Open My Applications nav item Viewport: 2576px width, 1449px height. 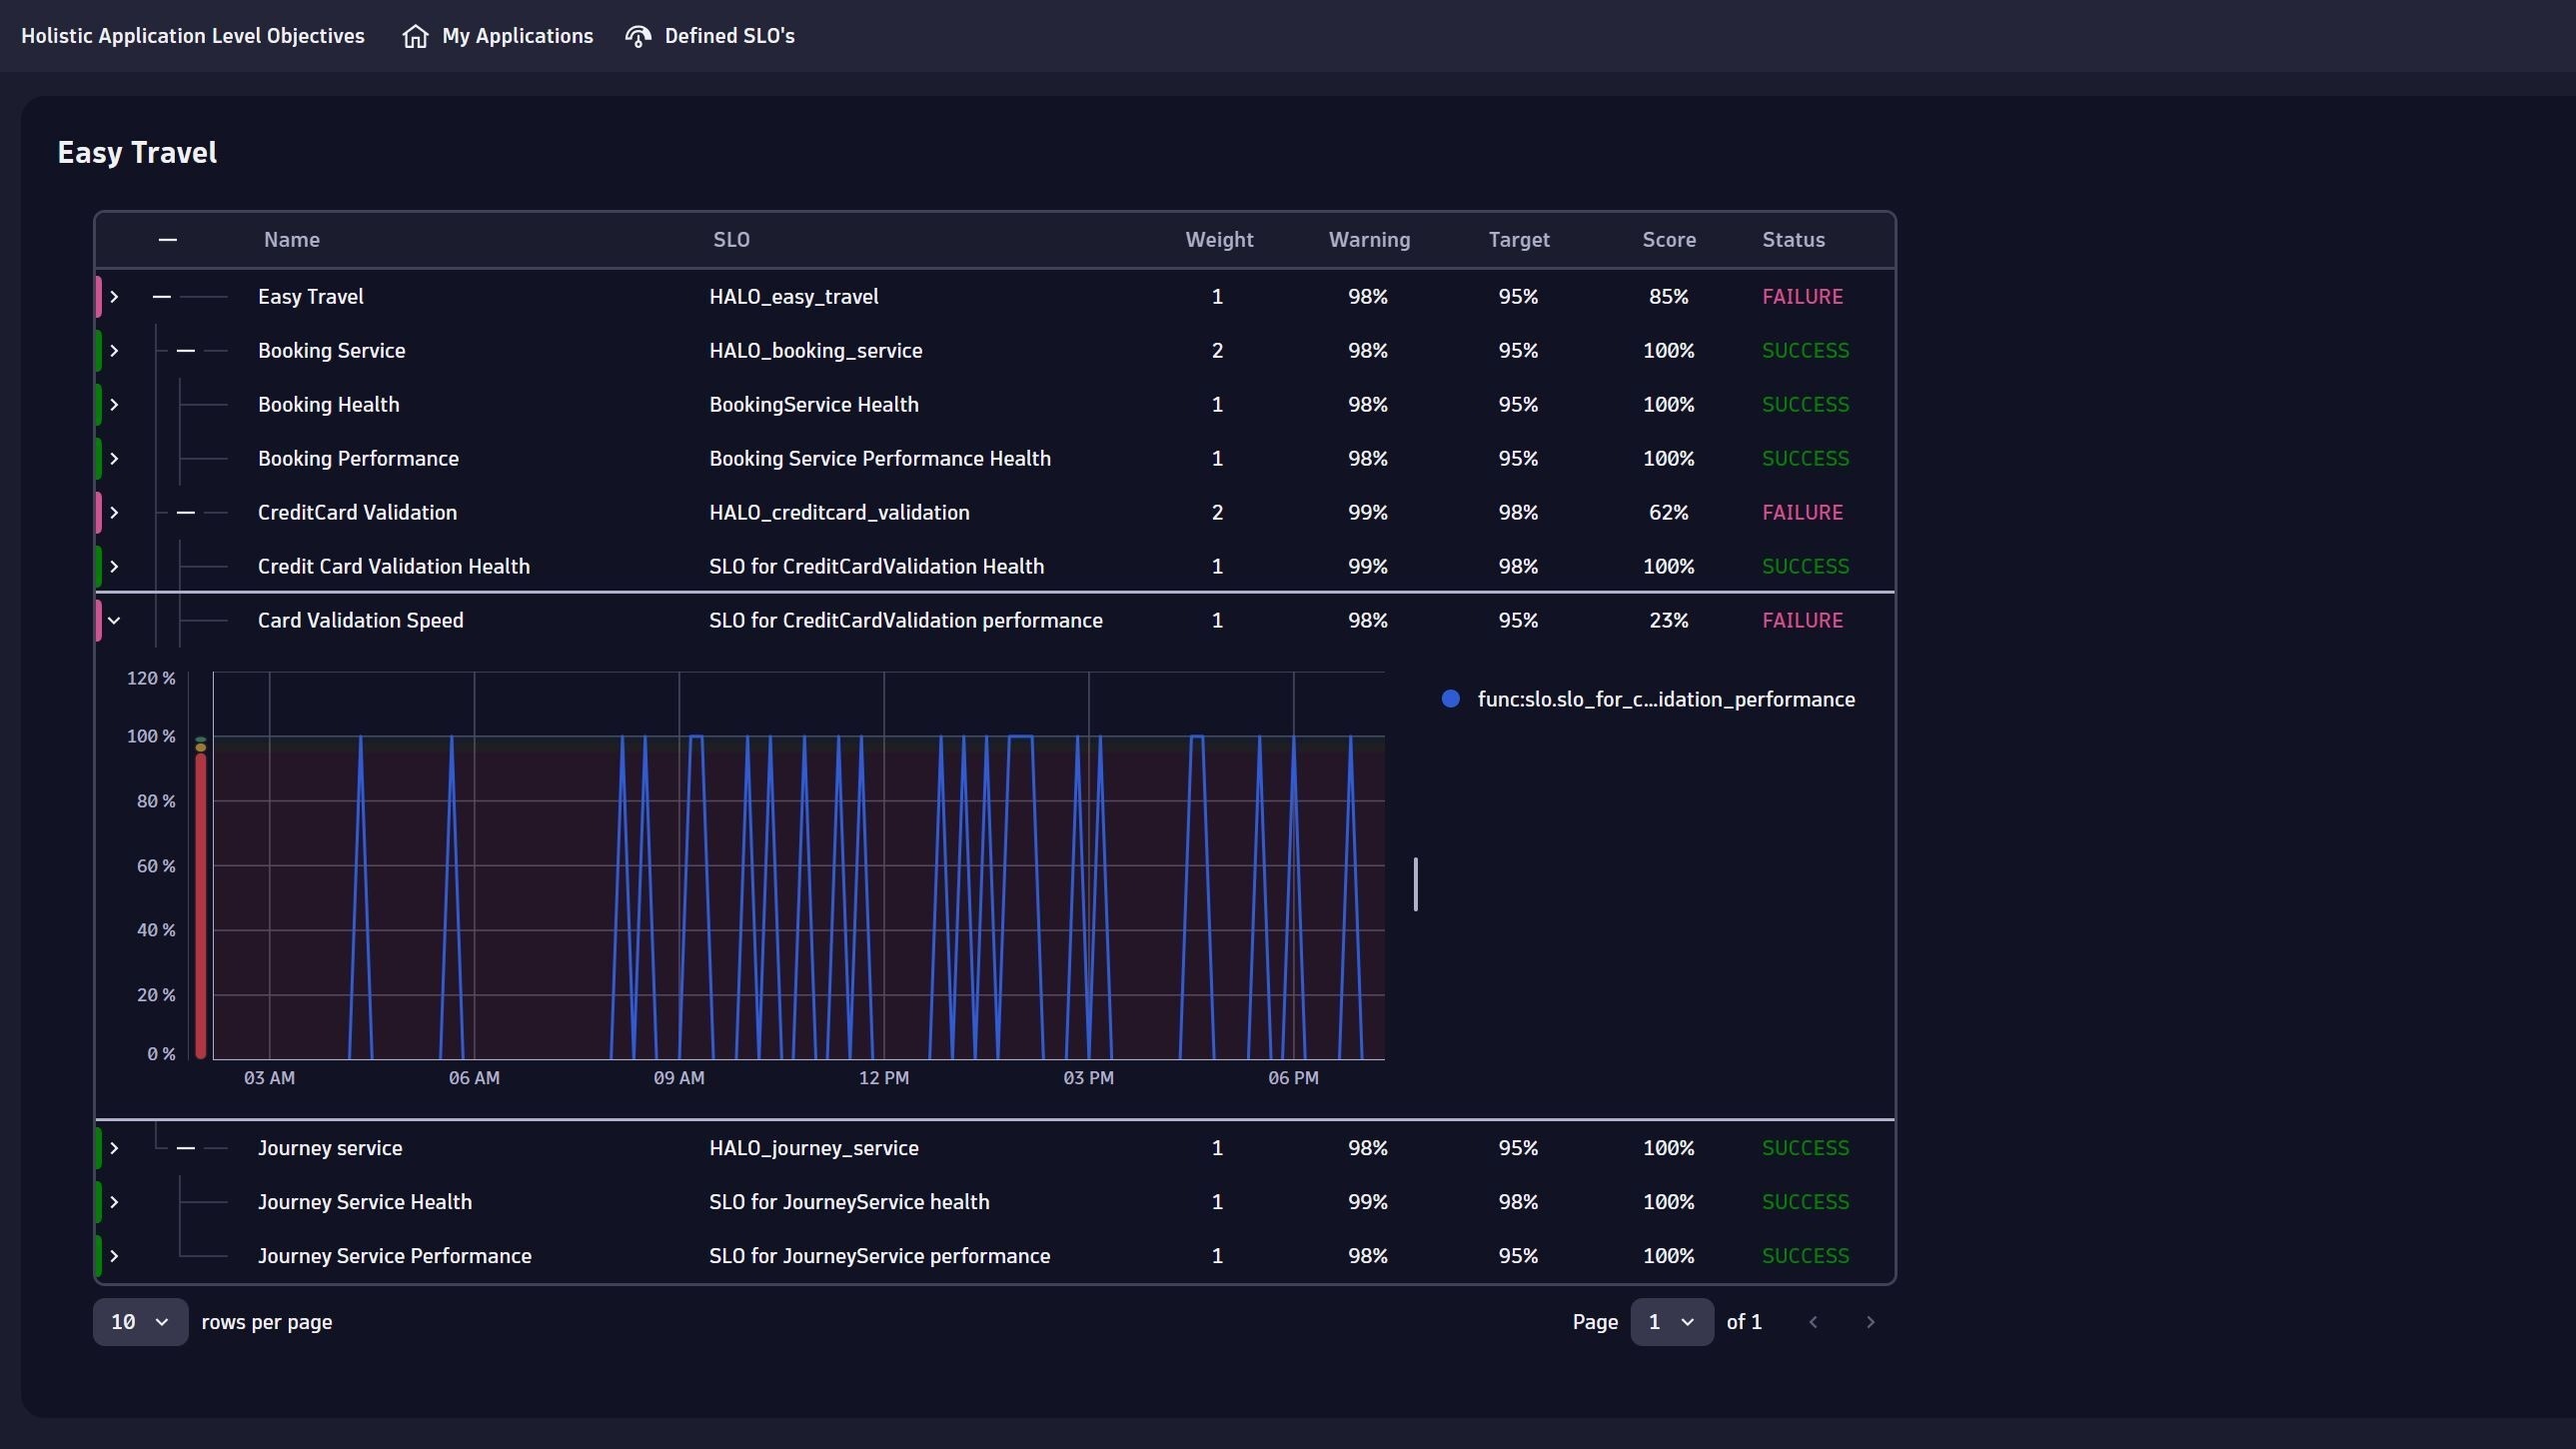pyautogui.click(x=517, y=36)
